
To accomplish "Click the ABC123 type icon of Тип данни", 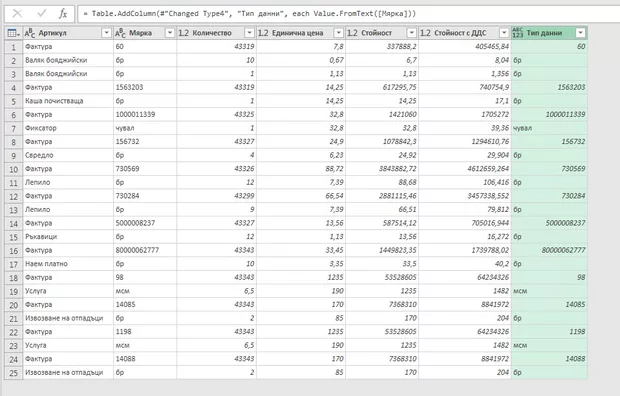I will point(517,33).
